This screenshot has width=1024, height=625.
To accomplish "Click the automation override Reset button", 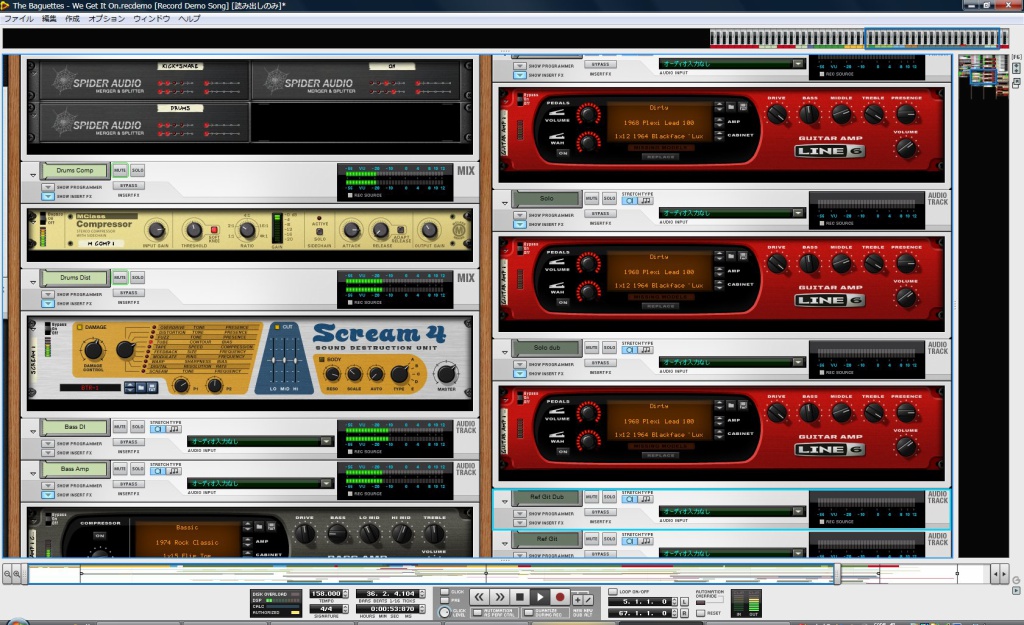I will (x=701, y=613).
